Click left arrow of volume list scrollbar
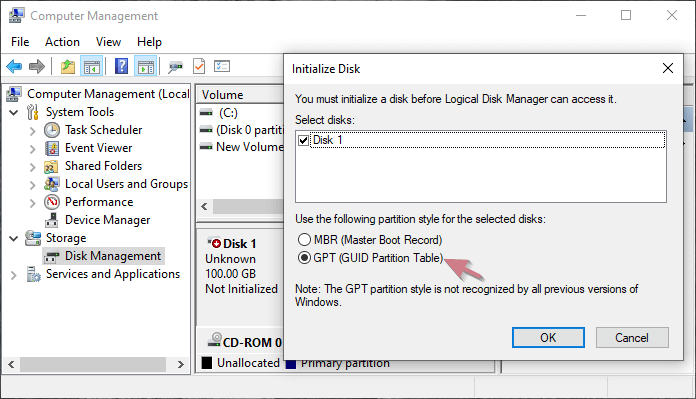 pyautogui.click(x=204, y=206)
